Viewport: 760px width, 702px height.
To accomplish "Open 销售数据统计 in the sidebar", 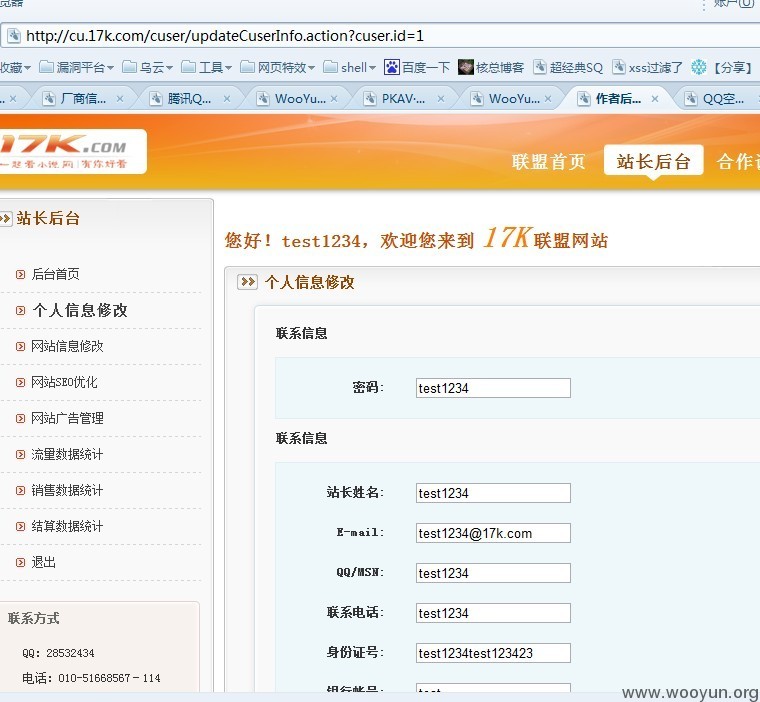I will (x=67, y=490).
